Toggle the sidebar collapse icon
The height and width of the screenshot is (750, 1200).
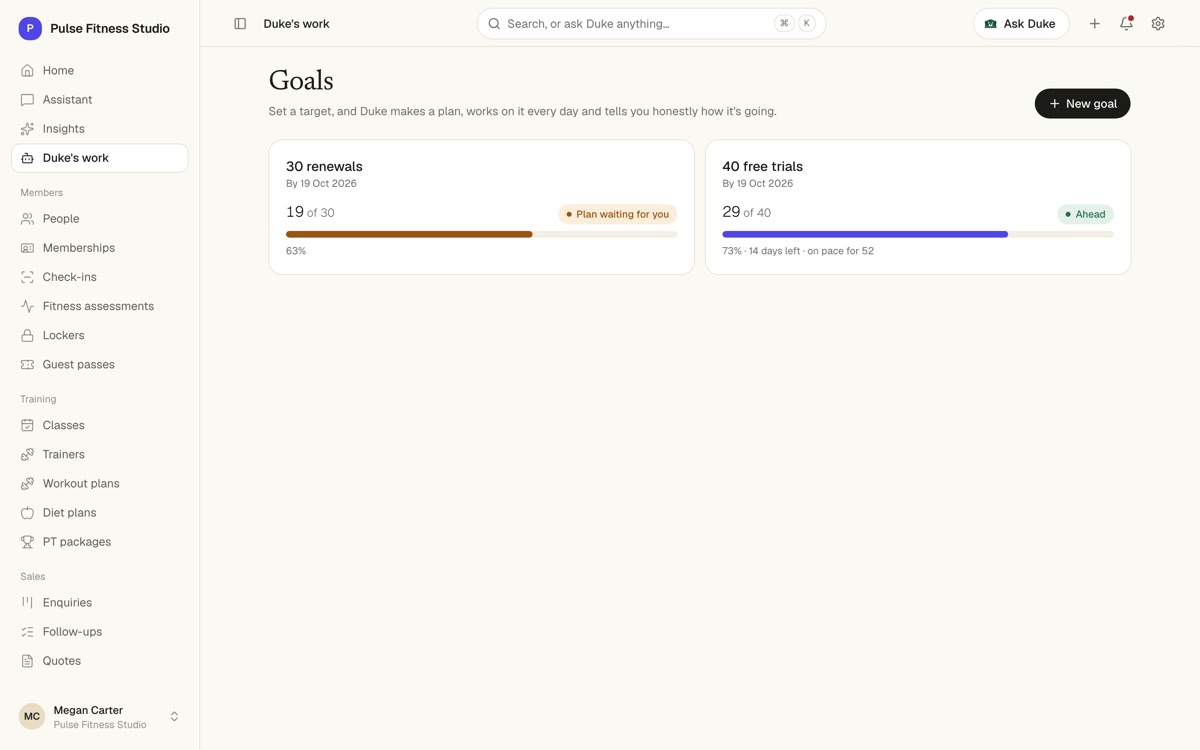tap(240, 24)
